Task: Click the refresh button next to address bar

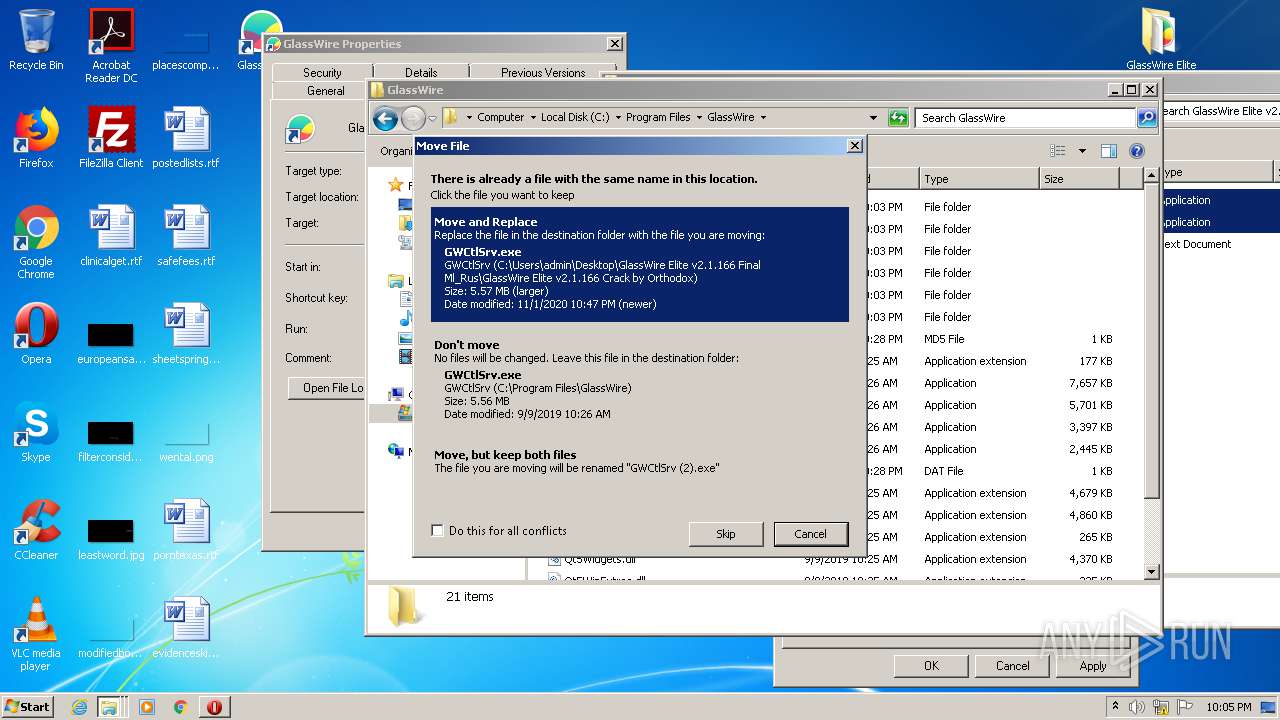Action: pyautogui.click(x=898, y=118)
